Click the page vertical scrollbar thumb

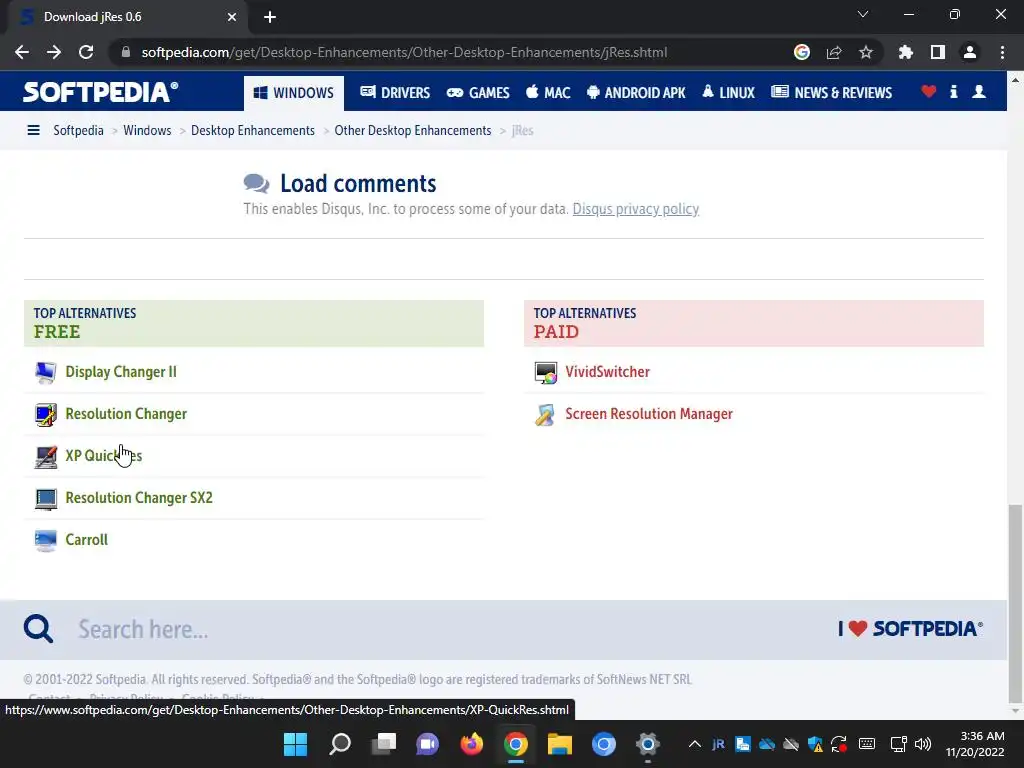(x=1015, y=602)
